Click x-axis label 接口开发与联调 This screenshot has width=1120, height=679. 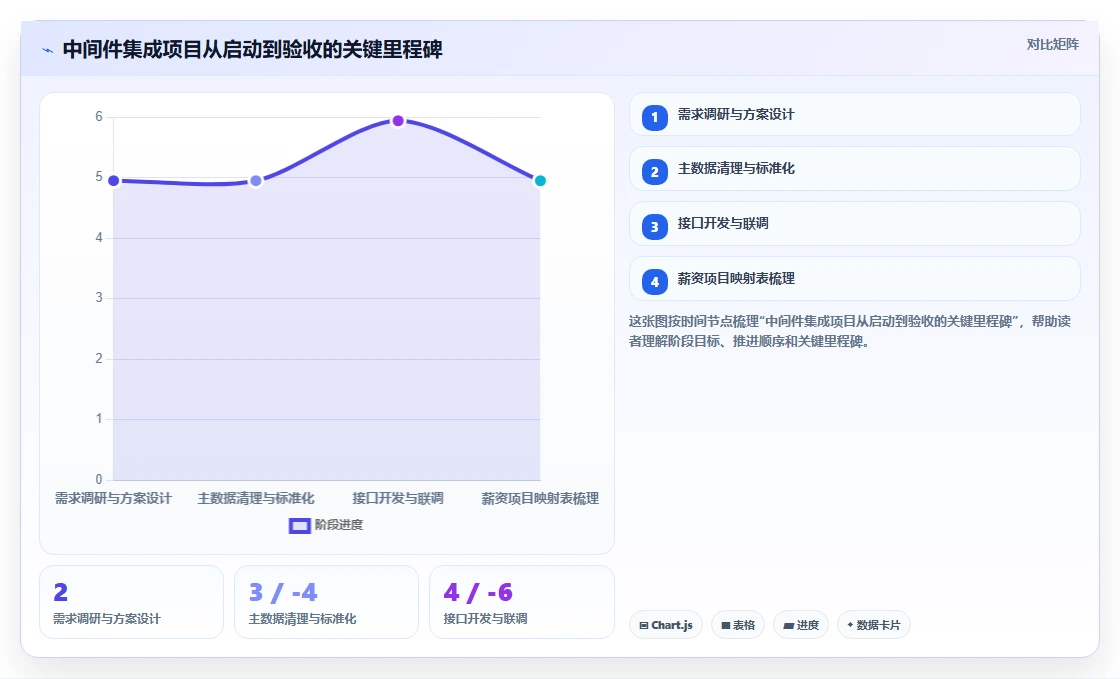[x=398, y=498]
